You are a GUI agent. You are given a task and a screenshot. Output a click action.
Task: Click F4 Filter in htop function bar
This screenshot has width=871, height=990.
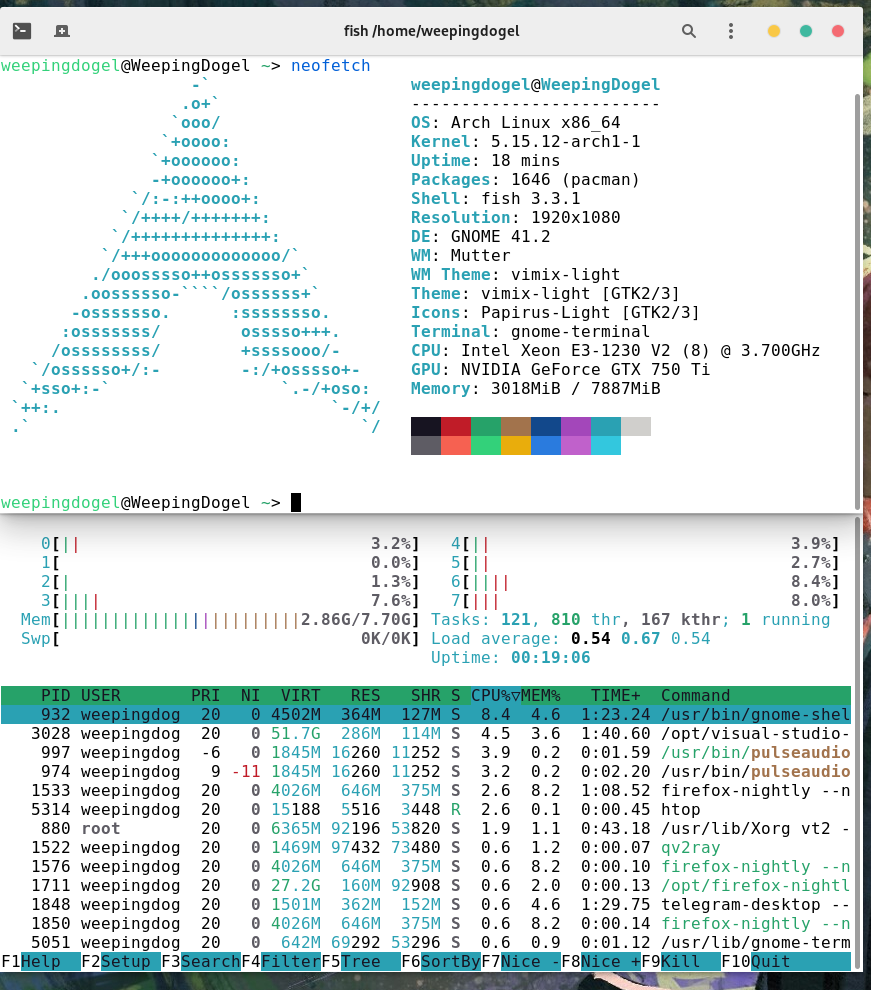tap(281, 961)
